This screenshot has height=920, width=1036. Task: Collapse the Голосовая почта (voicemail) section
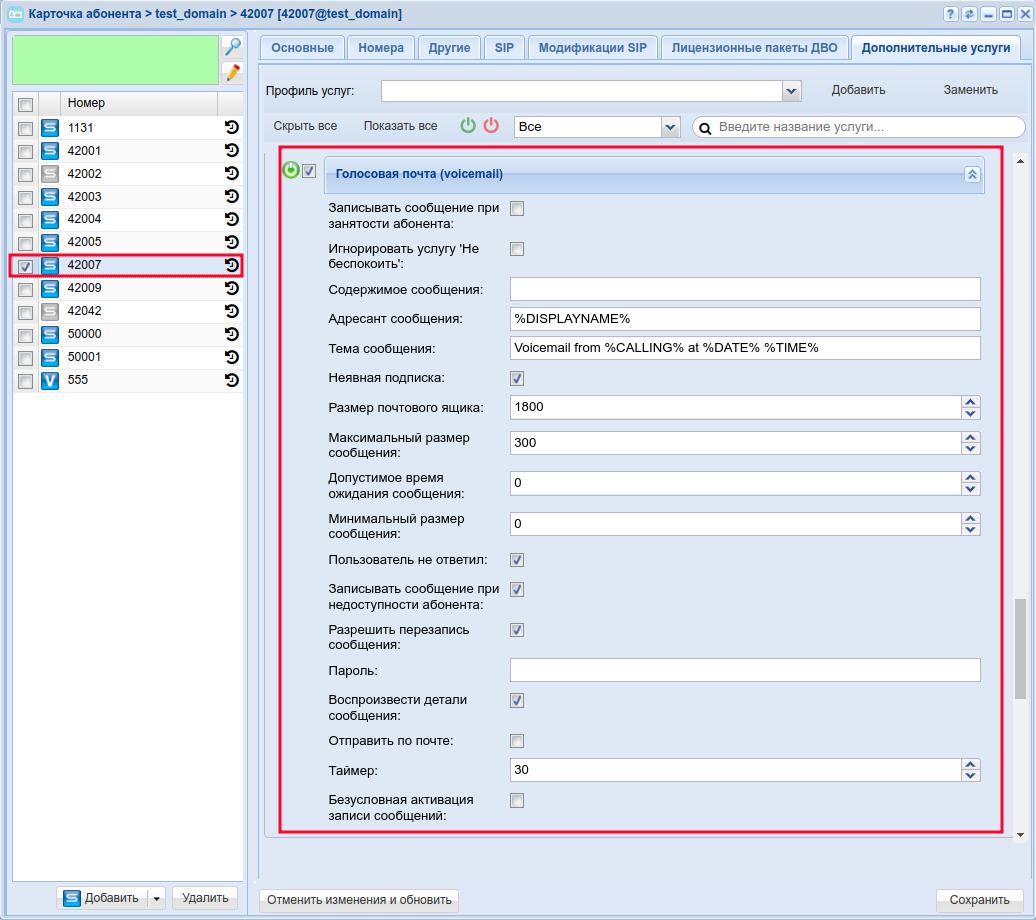[971, 174]
